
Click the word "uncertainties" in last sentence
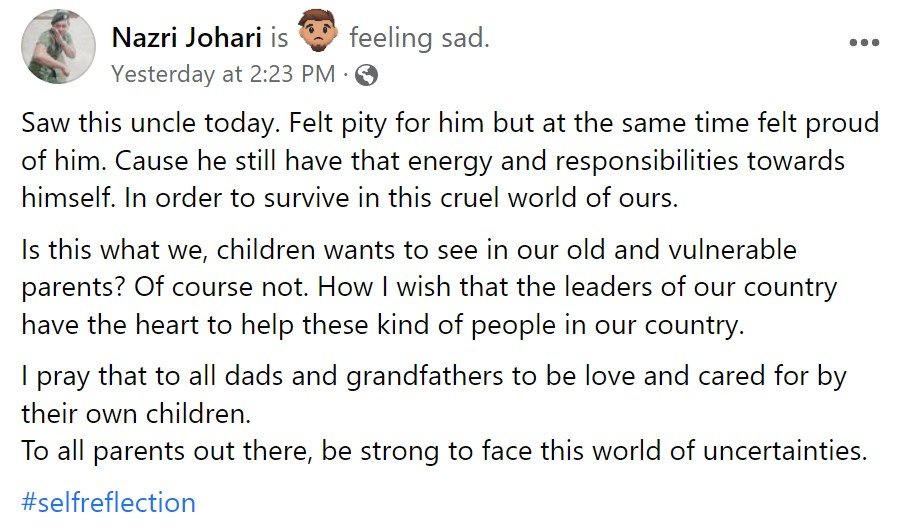coord(768,450)
